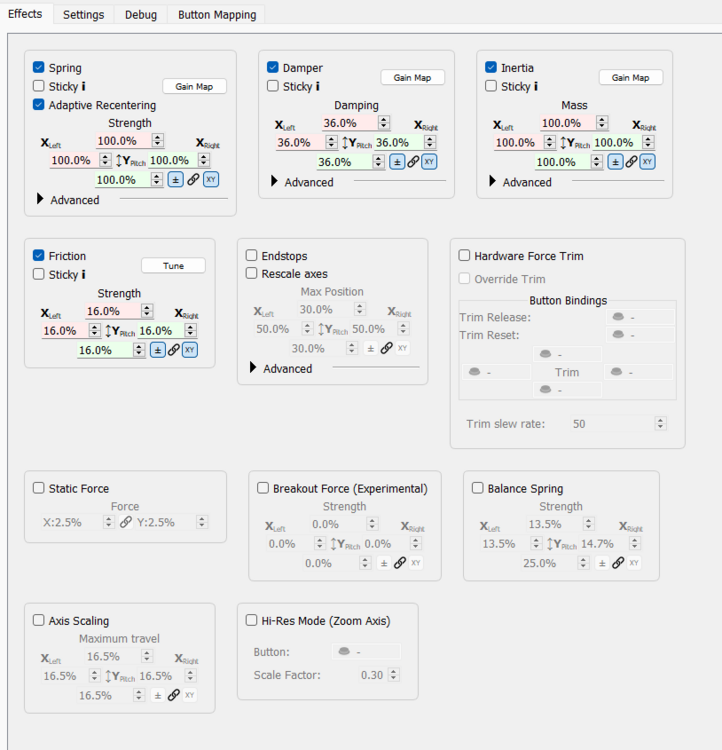This screenshot has width=722, height=750.
Task: Click the Friction Tune button
Action: (x=173, y=266)
